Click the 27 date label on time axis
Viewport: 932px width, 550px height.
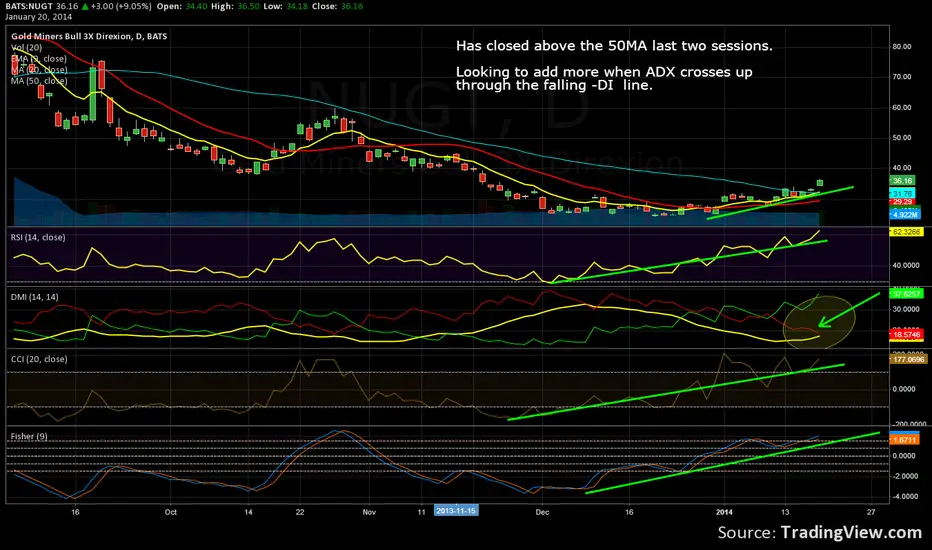pyautogui.click(x=871, y=512)
